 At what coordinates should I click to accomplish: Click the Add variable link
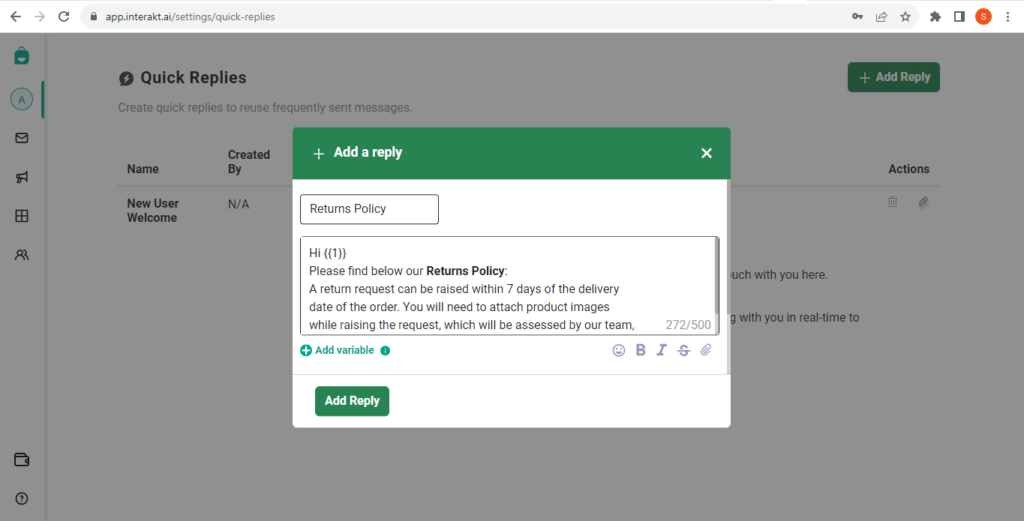pyautogui.click(x=337, y=350)
